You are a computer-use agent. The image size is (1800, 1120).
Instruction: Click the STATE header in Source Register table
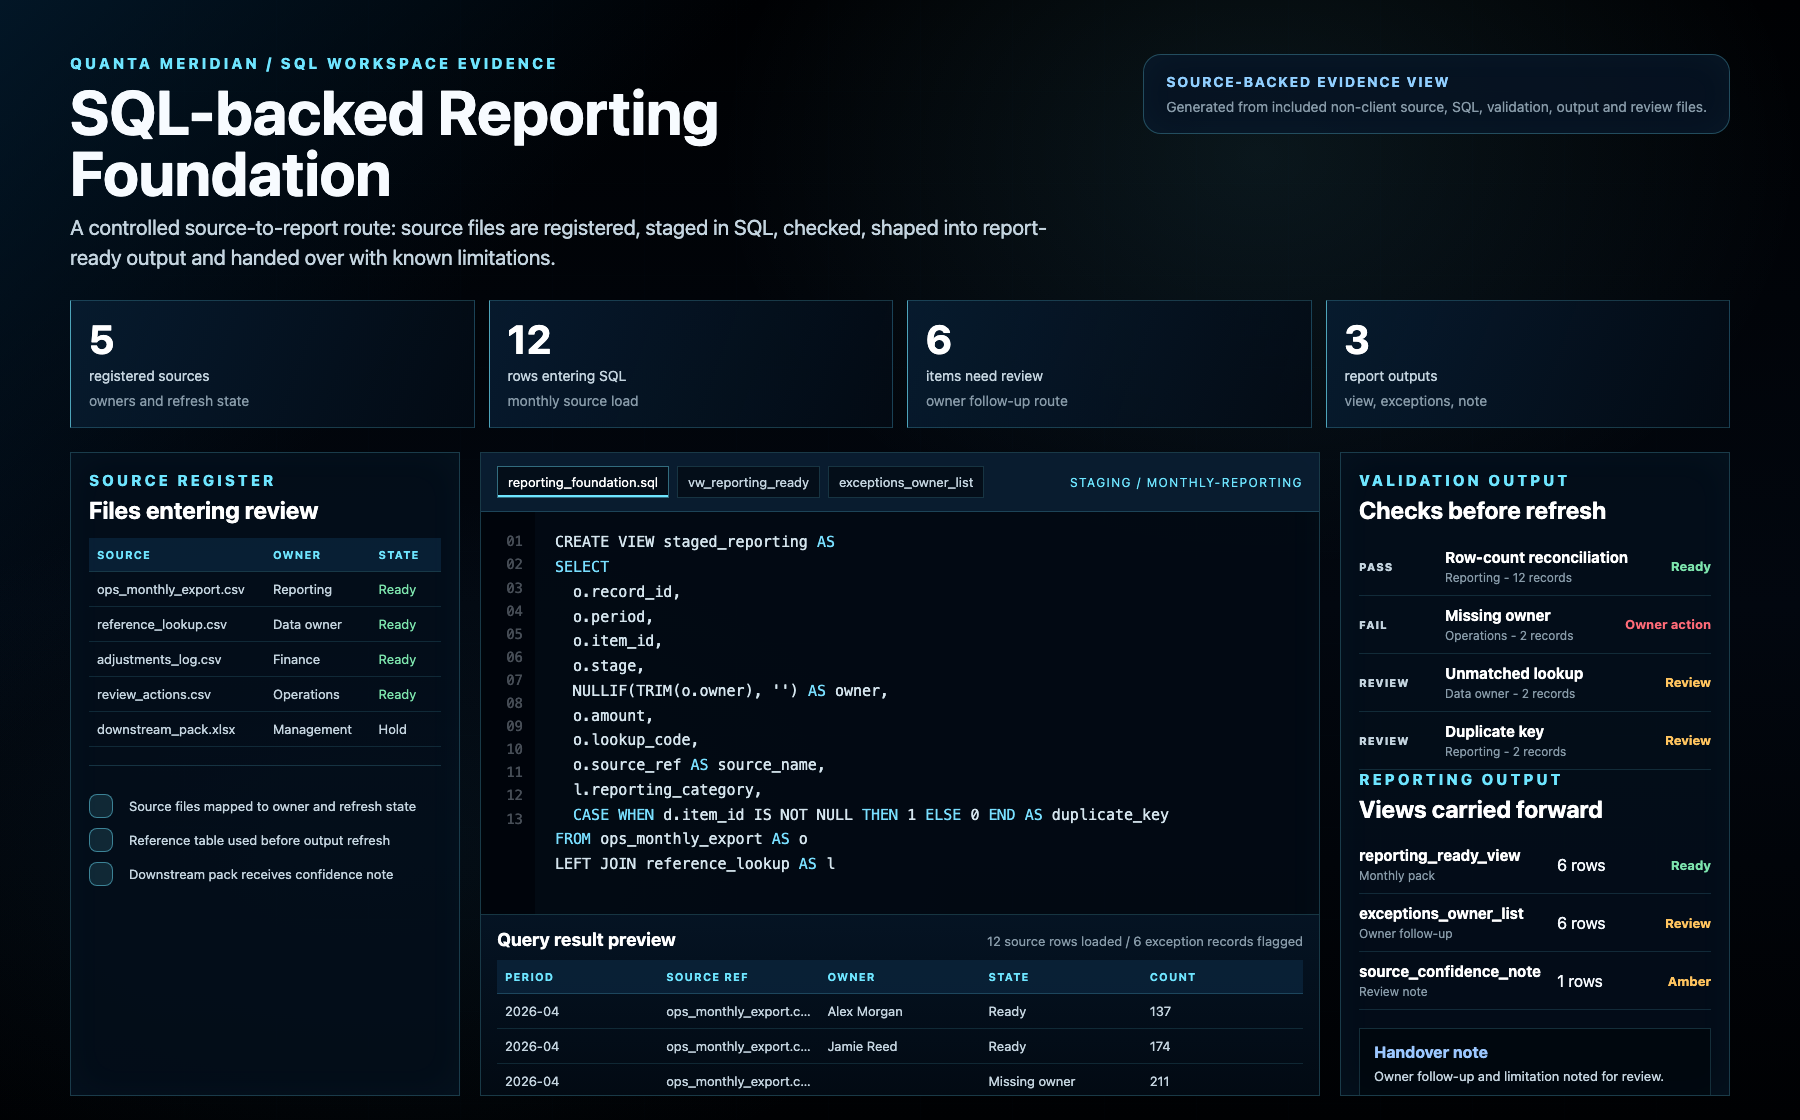point(398,555)
